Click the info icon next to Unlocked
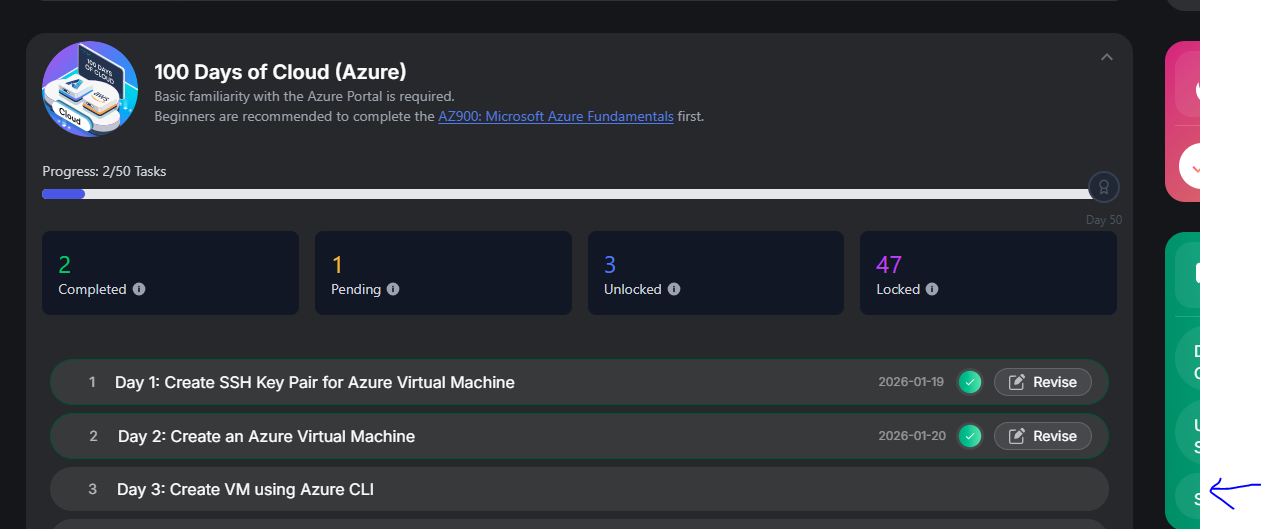Image resolution: width=1261 pixels, height=529 pixels. coord(674,289)
